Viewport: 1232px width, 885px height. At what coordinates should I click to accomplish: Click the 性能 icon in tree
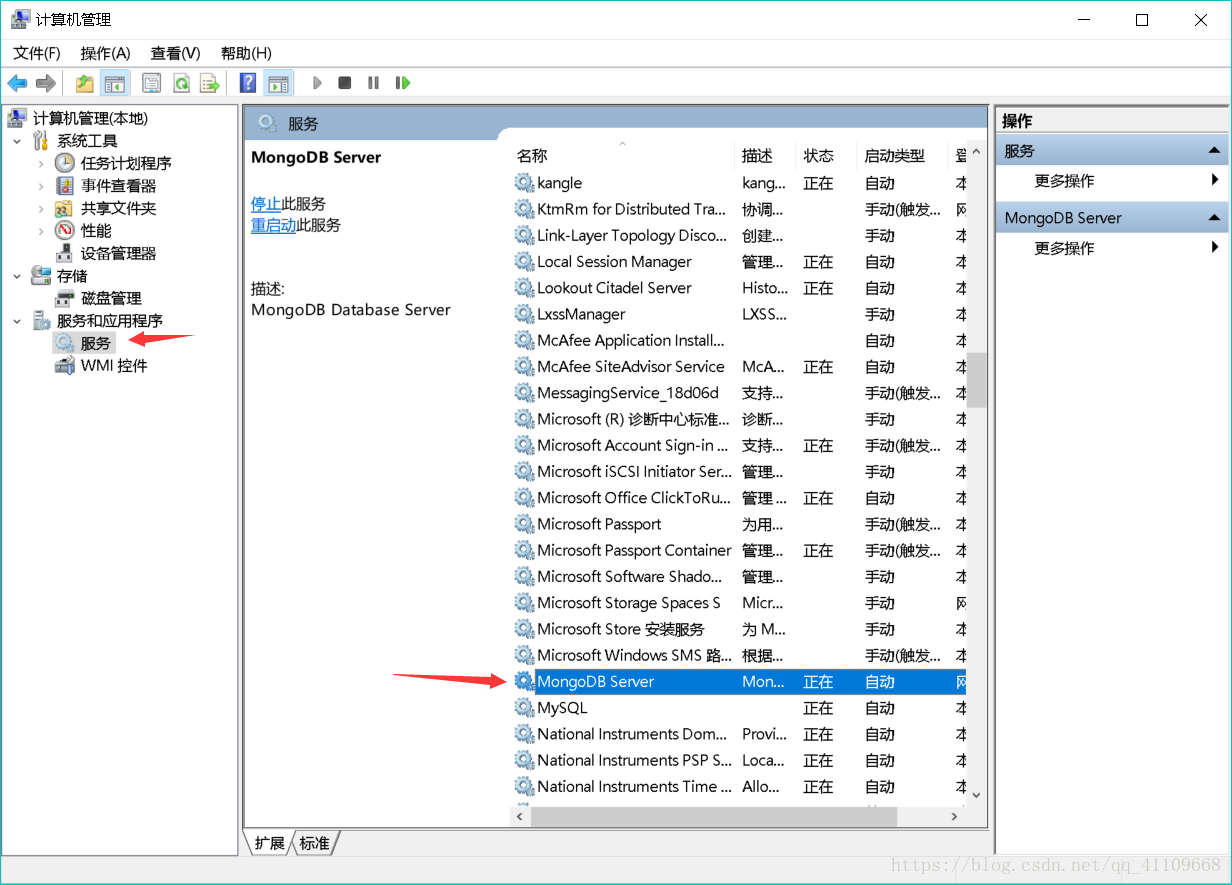(x=65, y=231)
